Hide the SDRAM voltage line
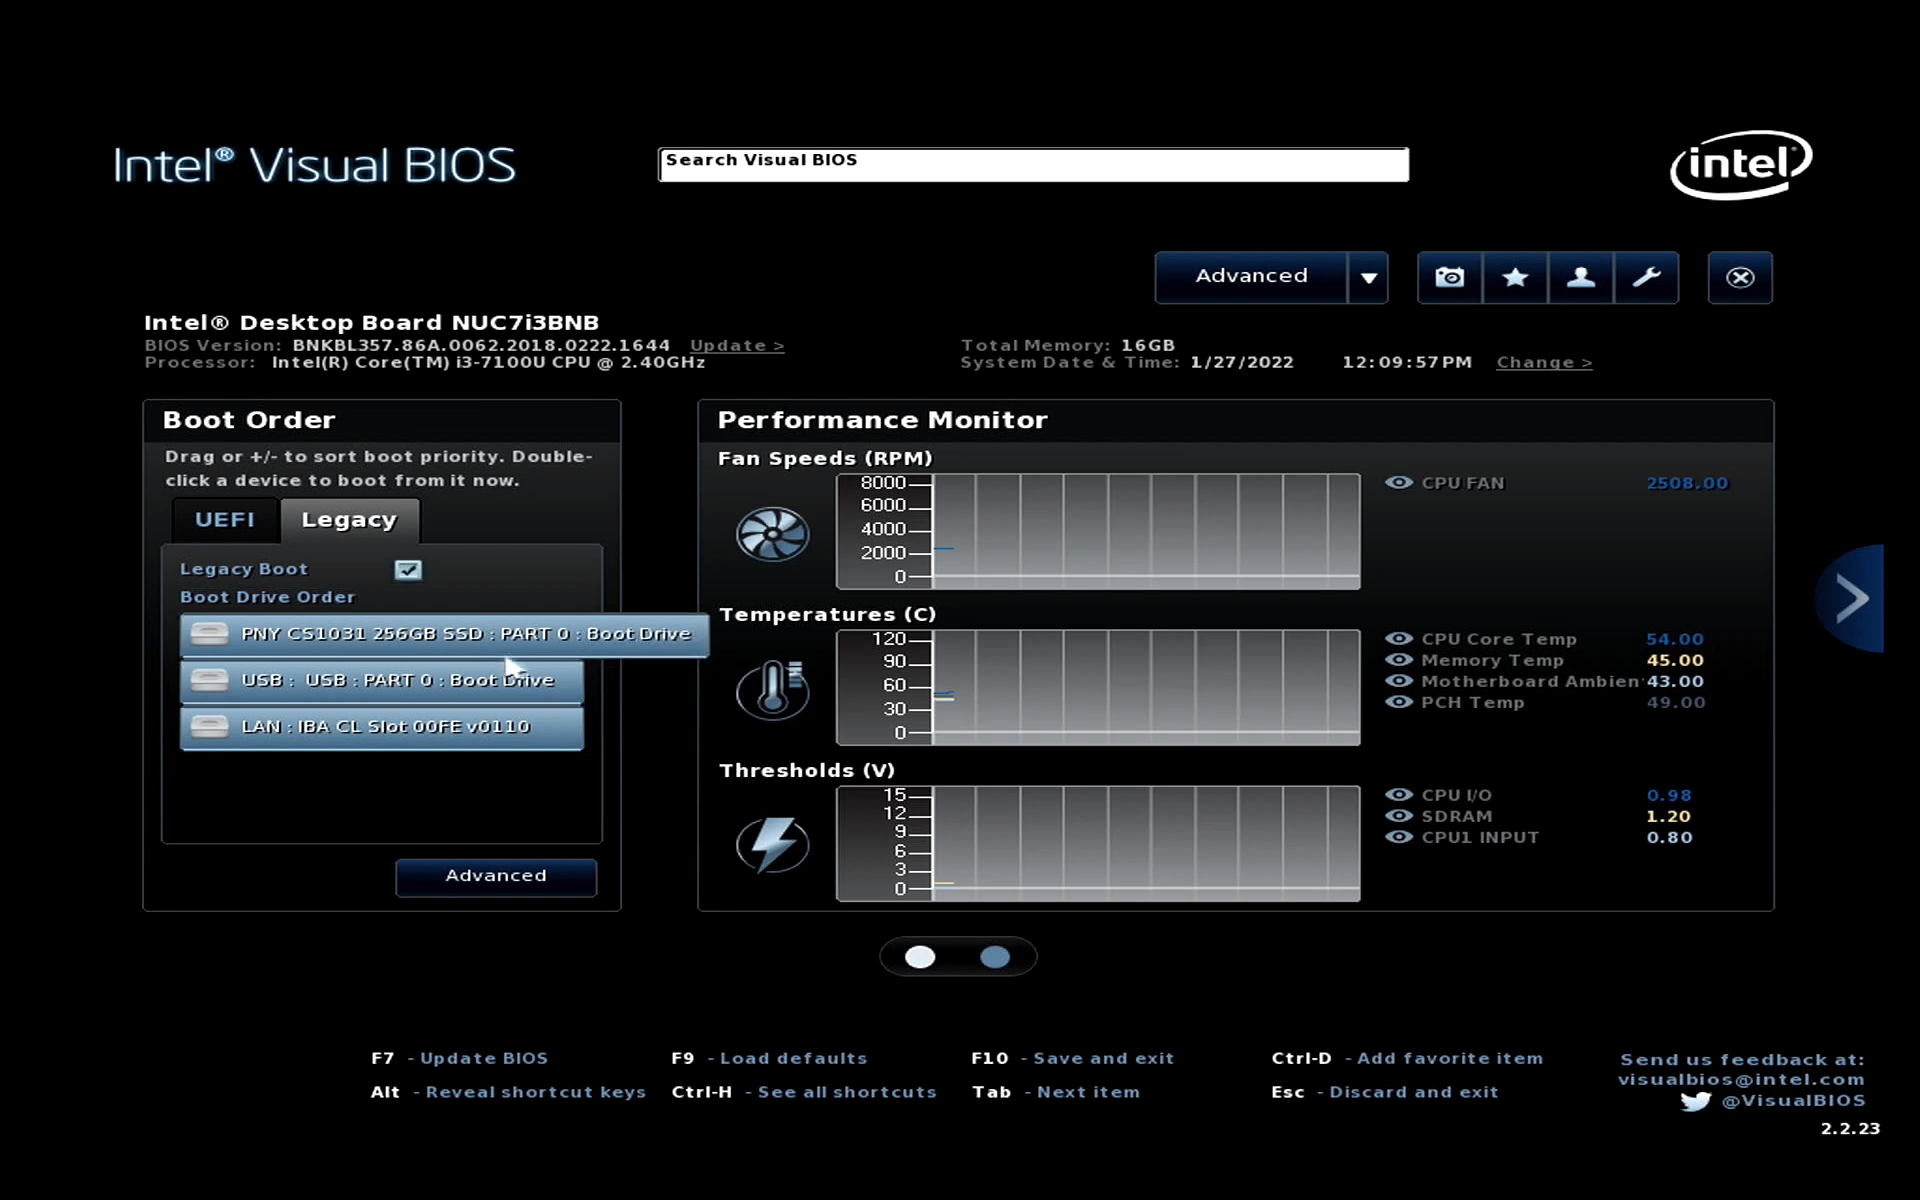The width and height of the screenshot is (1920, 1200). pyautogui.click(x=1398, y=815)
